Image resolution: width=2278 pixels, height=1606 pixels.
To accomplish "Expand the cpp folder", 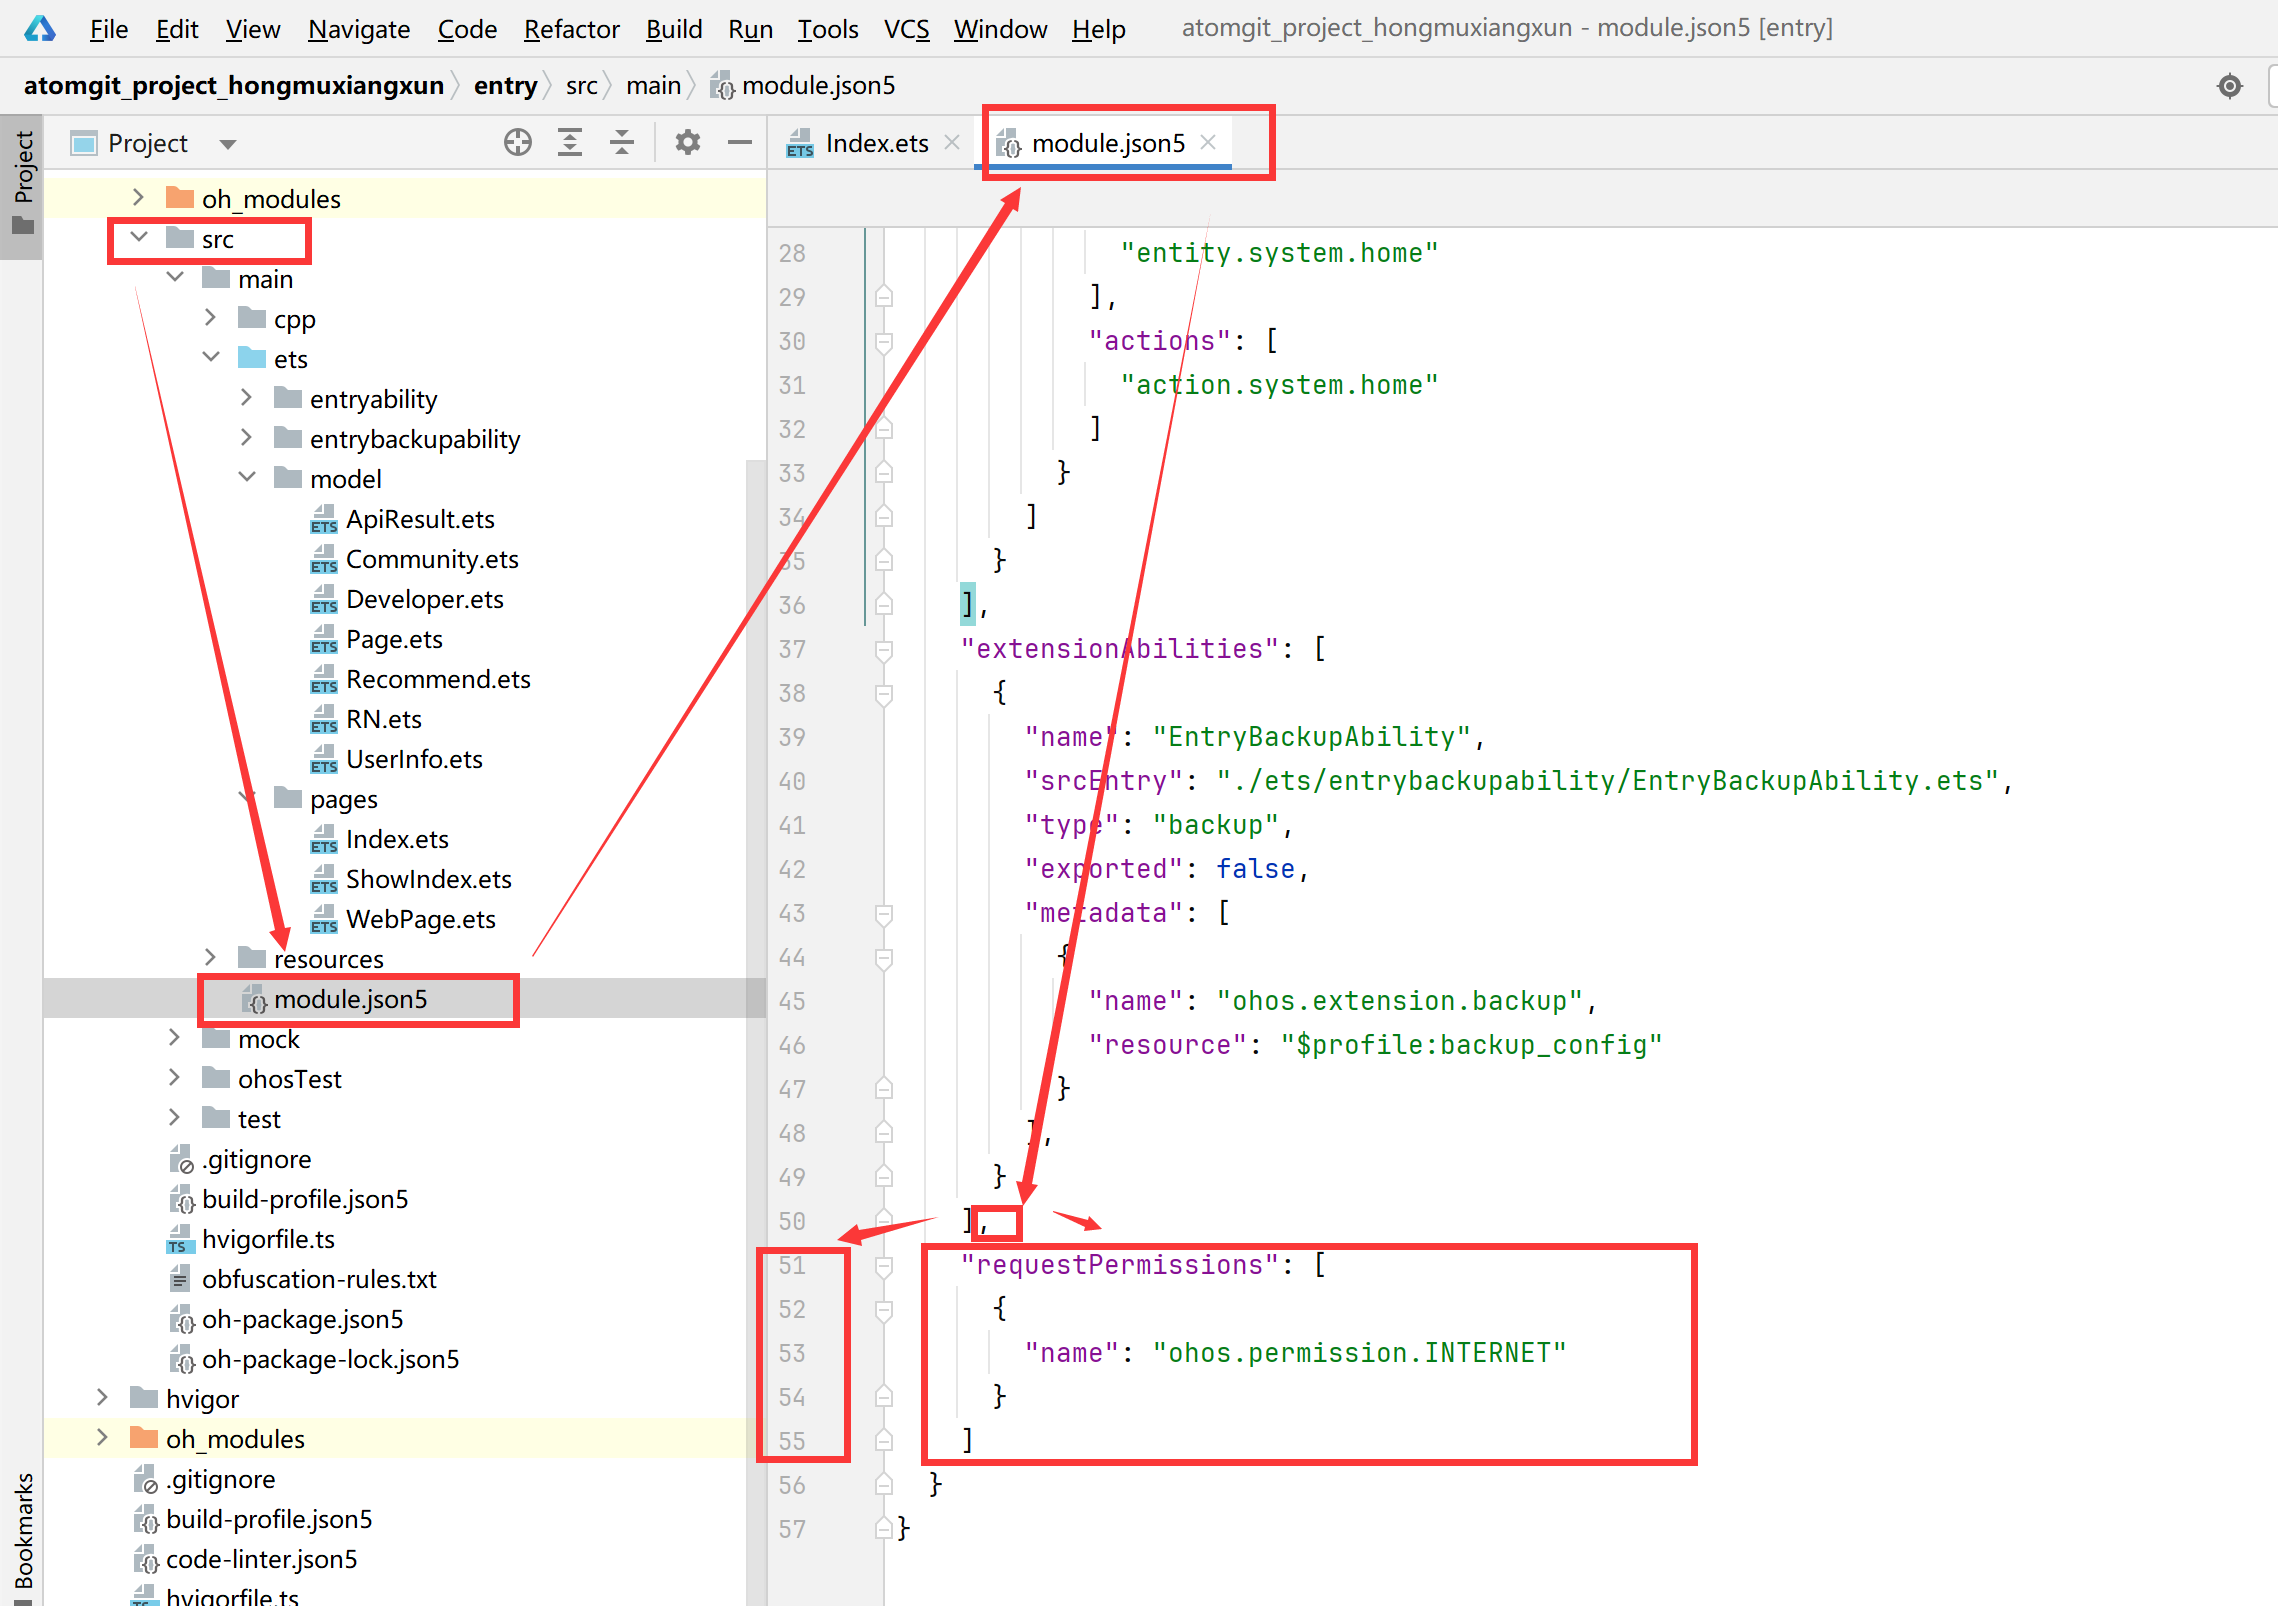I will 211,318.
